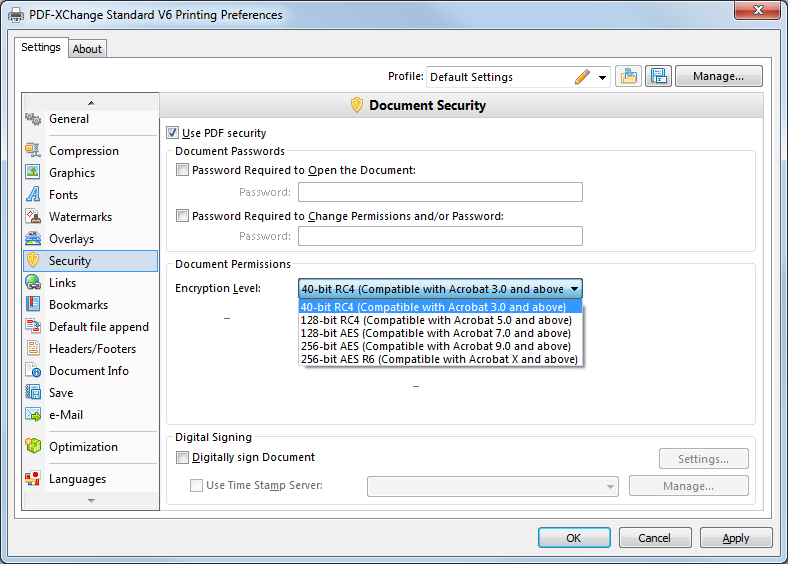Screen dimensions: 788x564
Task: Select 128-bit AES Acrobat 7.0 option
Action: (436, 333)
